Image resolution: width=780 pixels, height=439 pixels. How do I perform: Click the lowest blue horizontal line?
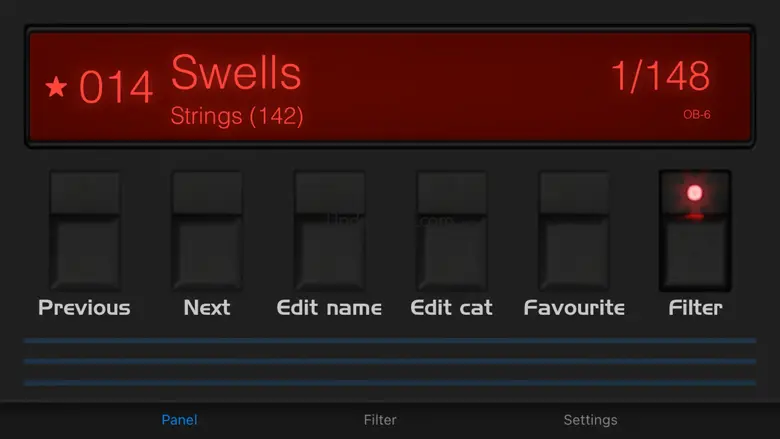coord(390,383)
